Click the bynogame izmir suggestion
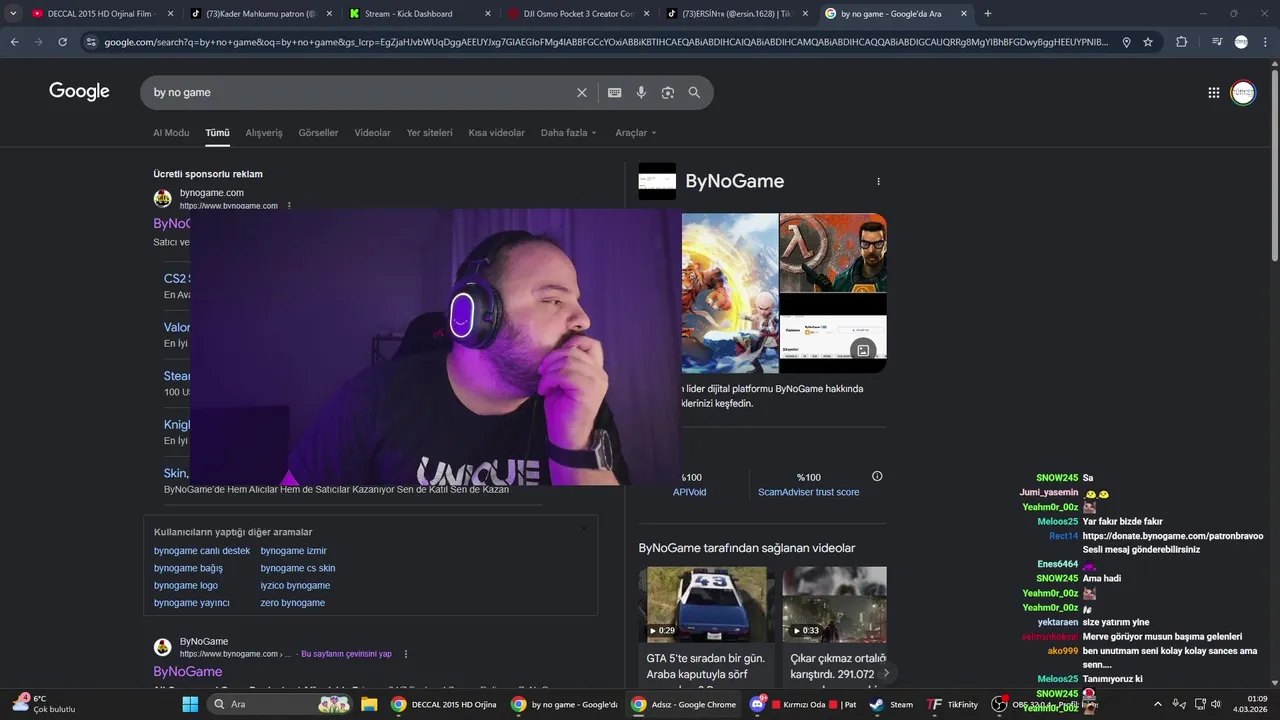Viewport: 1280px width, 720px height. (x=294, y=551)
